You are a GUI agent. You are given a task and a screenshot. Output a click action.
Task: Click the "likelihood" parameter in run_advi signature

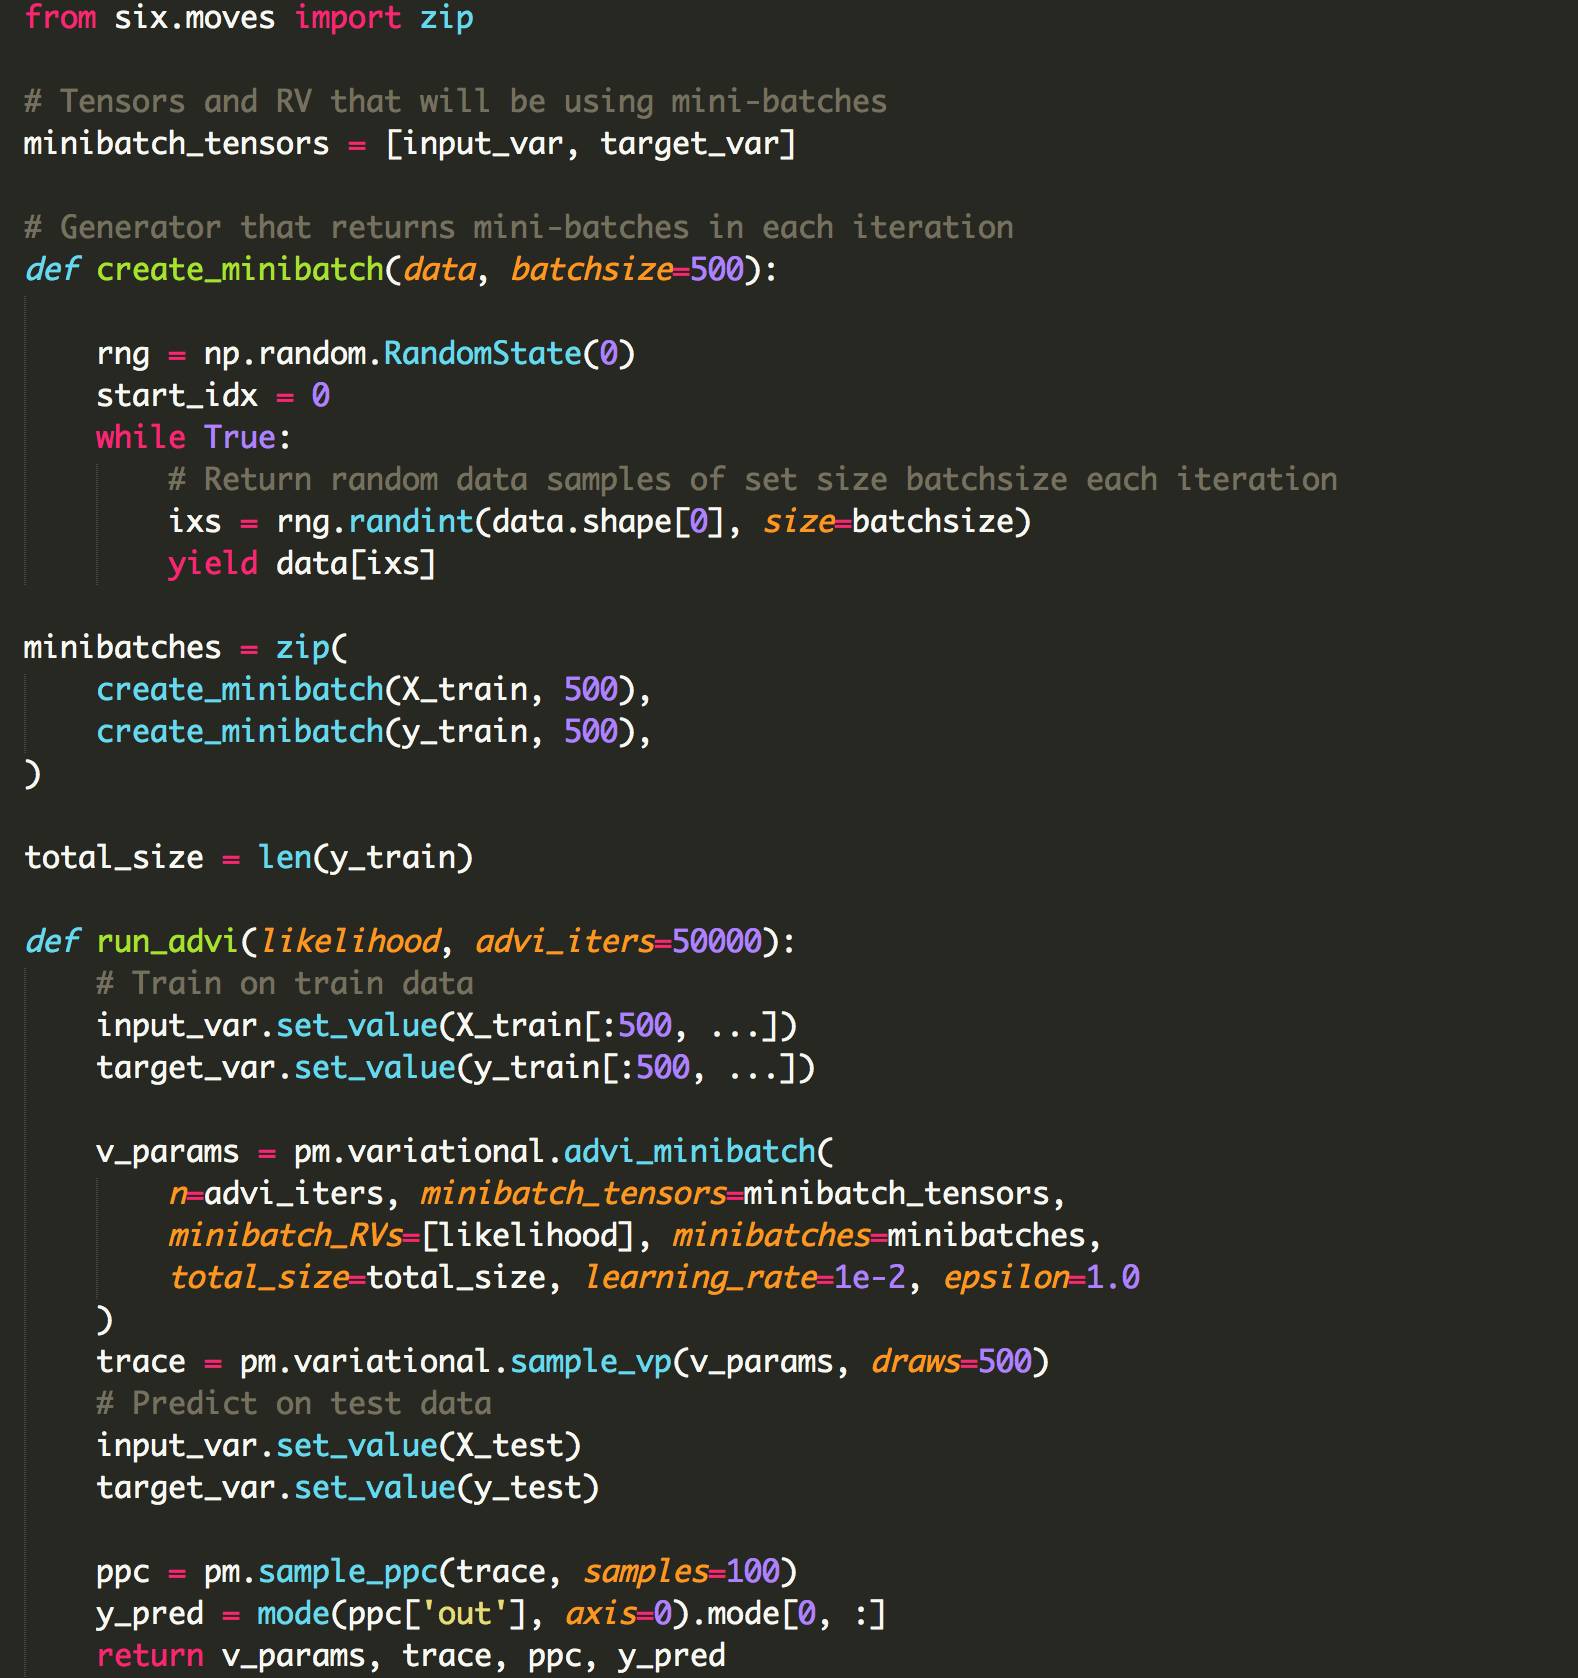(350, 942)
